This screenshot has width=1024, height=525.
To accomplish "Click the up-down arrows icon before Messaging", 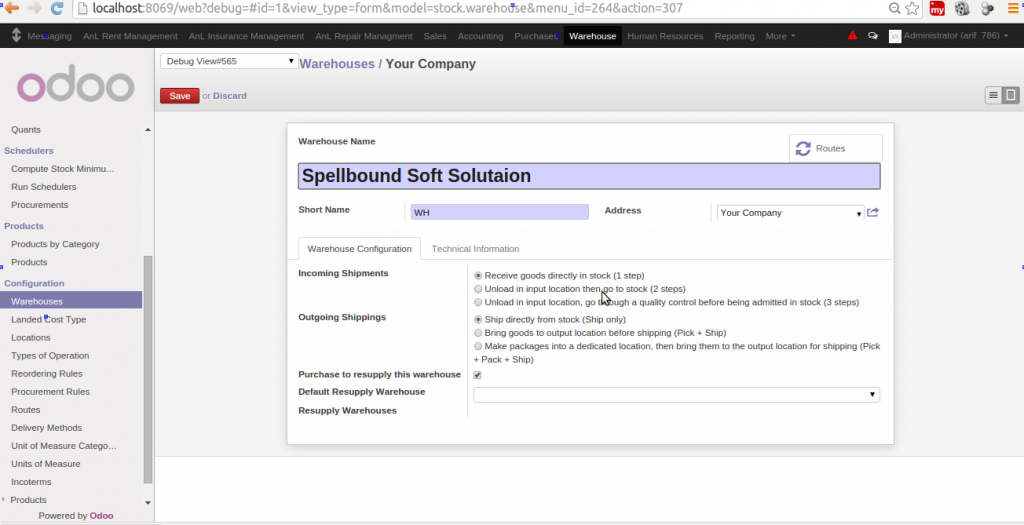I will pos(17,36).
